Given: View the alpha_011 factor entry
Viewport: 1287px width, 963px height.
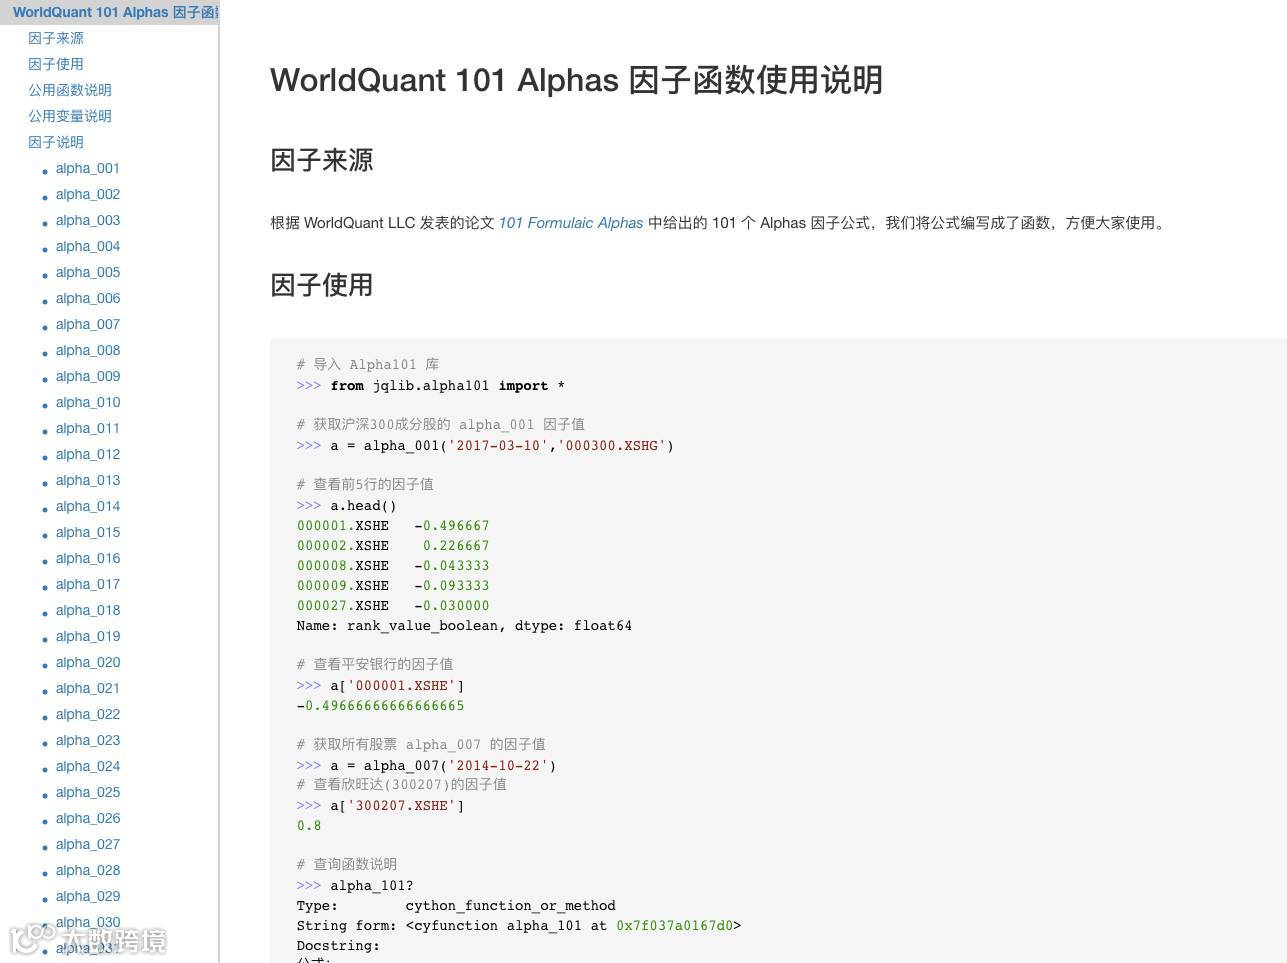Looking at the screenshot, I should point(88,428).
